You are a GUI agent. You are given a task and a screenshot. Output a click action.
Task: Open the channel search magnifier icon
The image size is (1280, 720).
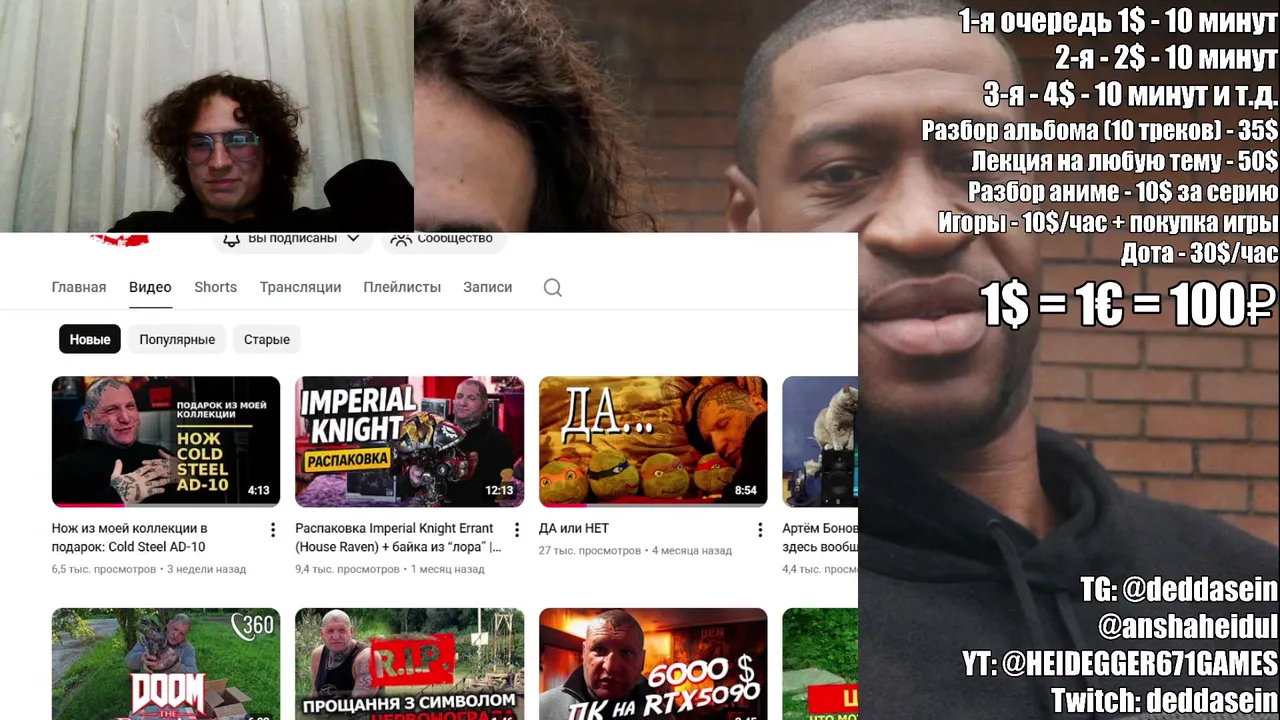pos(552,288)
